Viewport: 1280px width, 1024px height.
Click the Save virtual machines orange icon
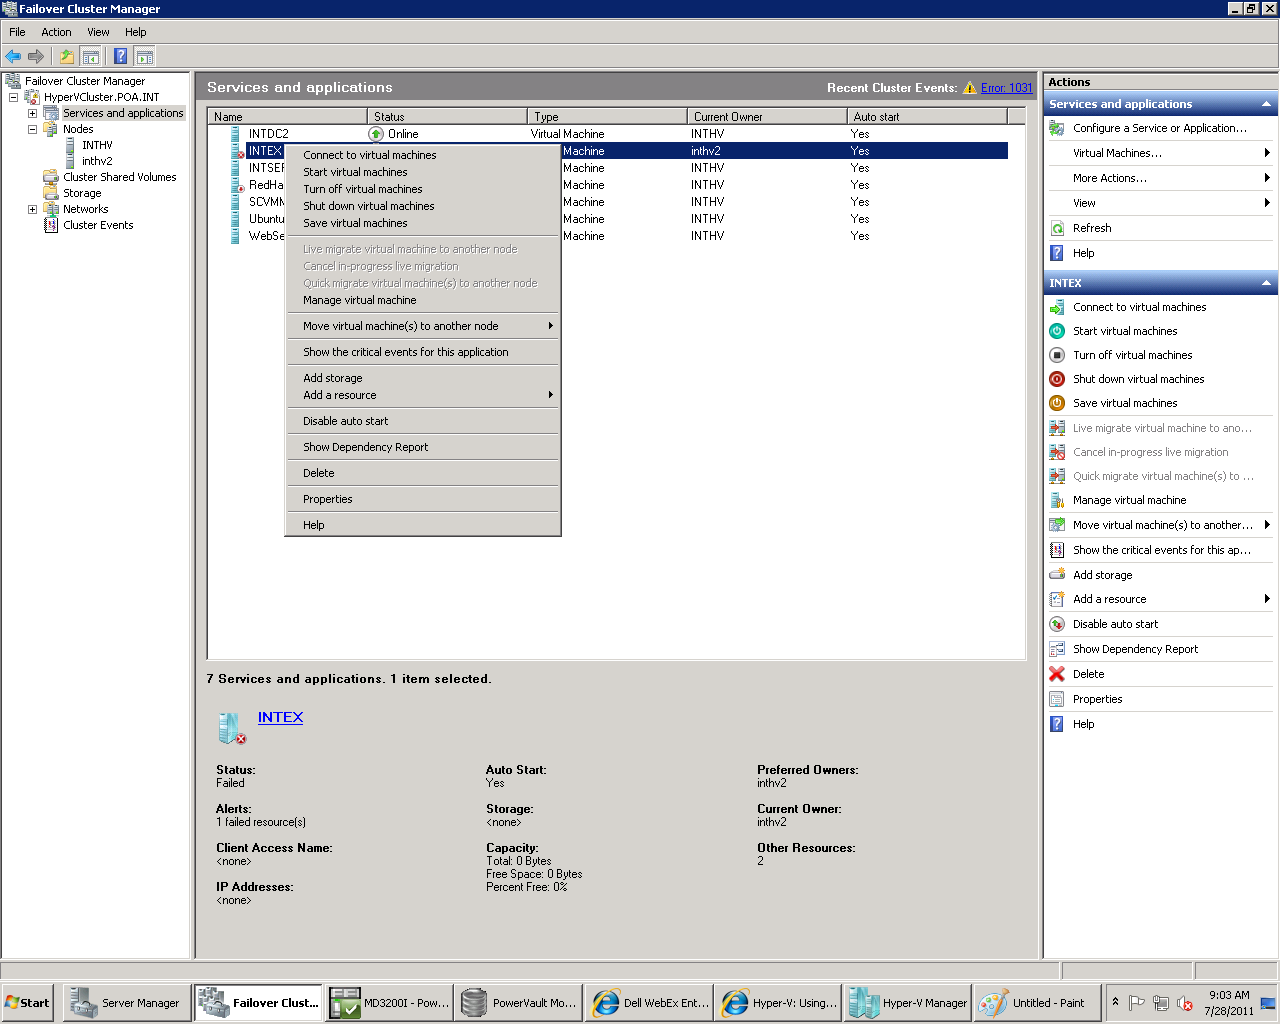(1057, 403)
